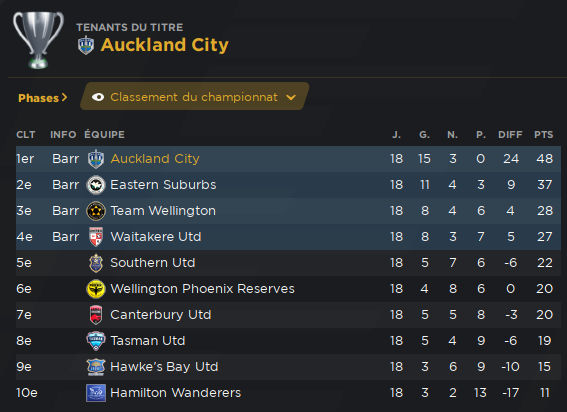Click the silver trophy cup image

(38, 40)
